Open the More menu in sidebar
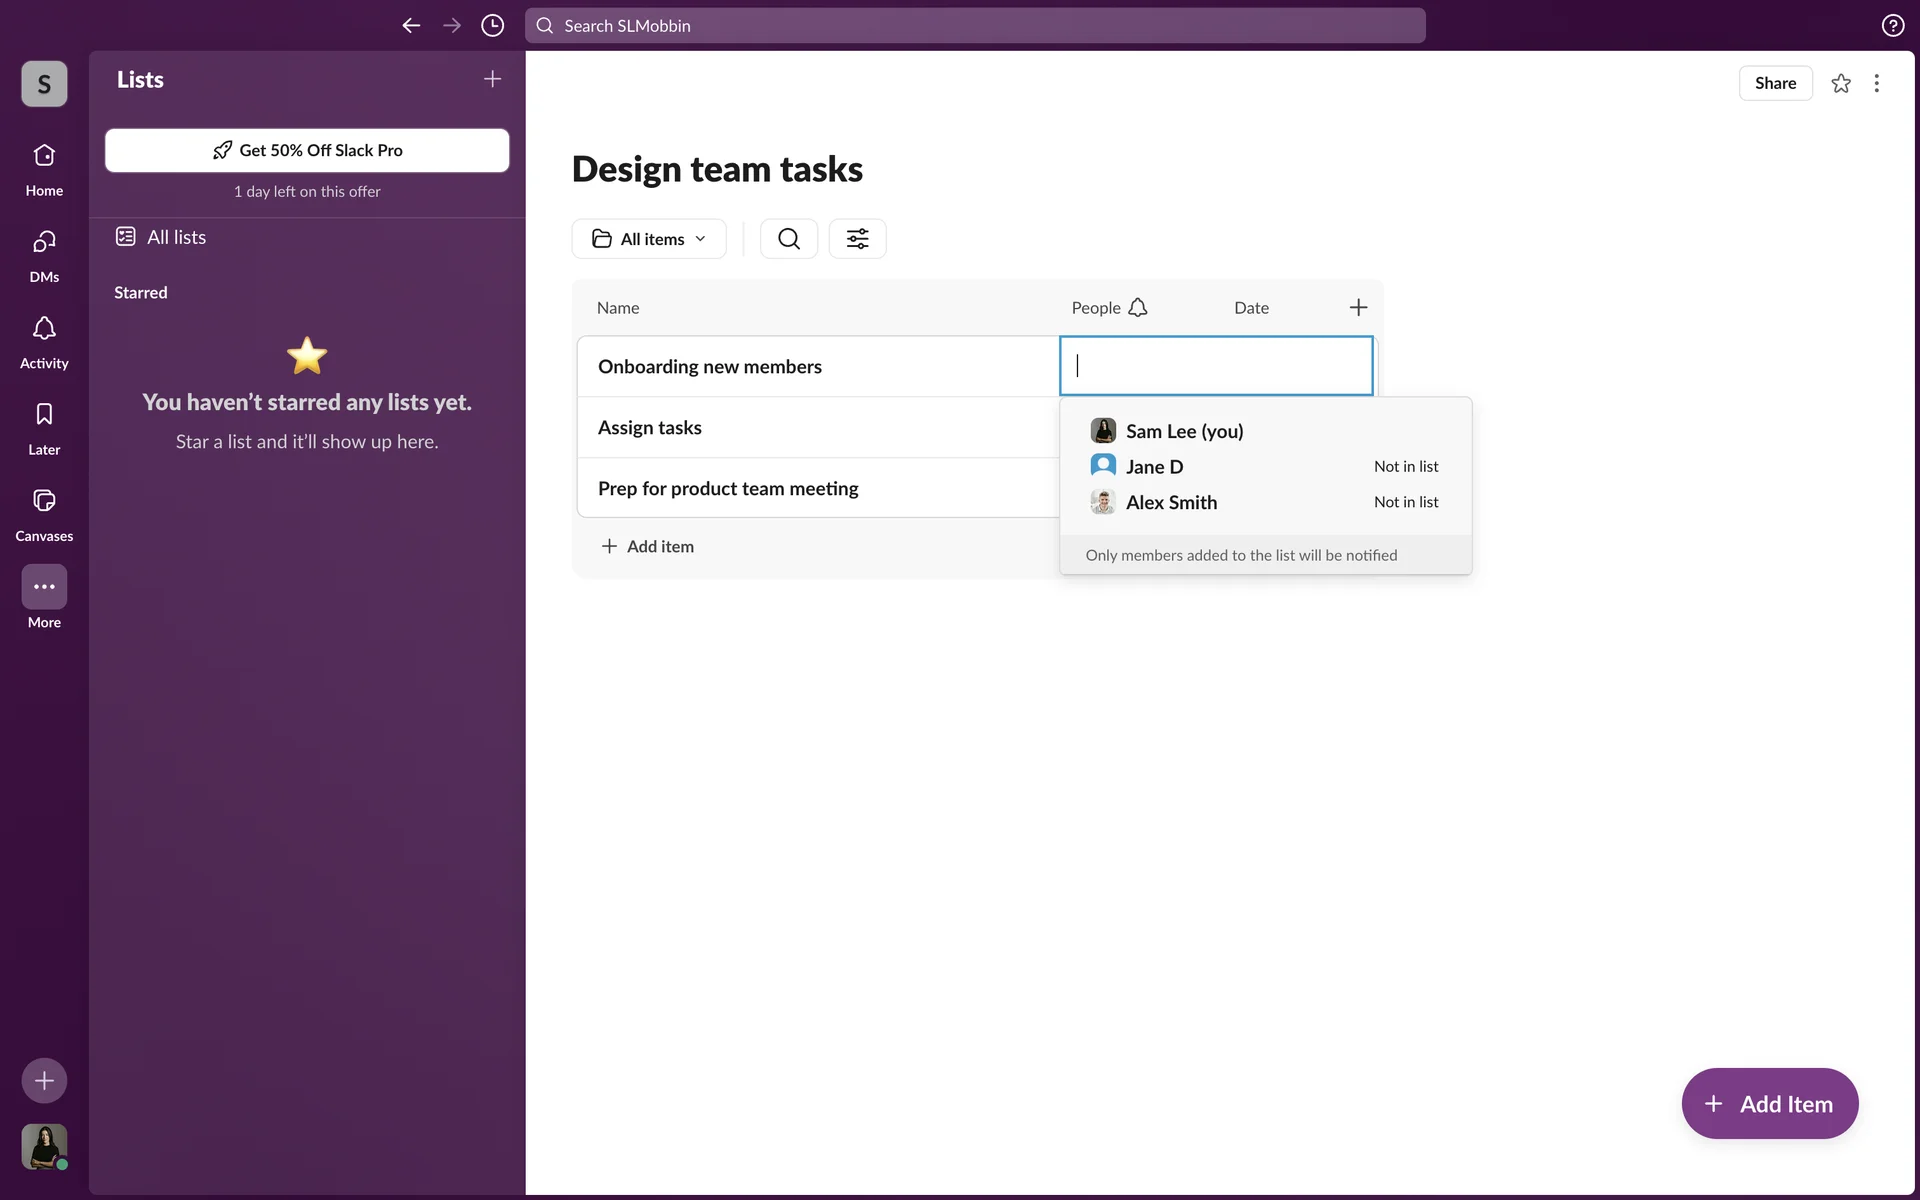Image resolution: width=1920 pixels, height=1200 pixels. 44,588
